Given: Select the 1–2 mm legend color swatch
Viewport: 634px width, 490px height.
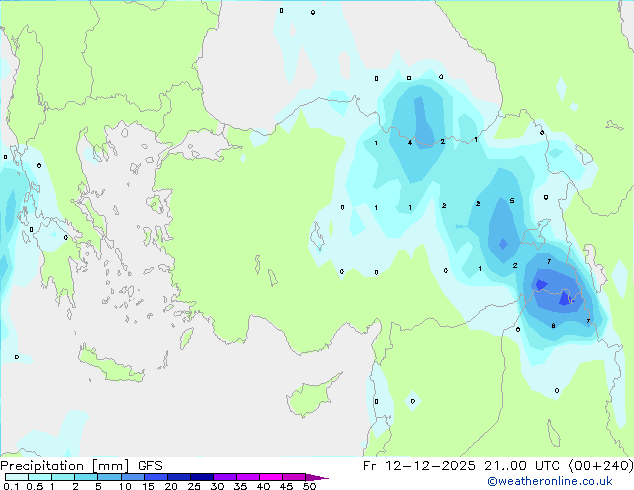Looking at the screenshot, I should tap(63, 477).
